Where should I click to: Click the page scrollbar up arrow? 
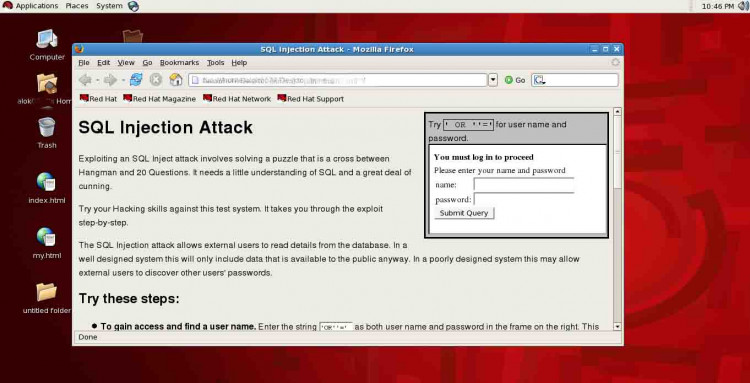617,111
